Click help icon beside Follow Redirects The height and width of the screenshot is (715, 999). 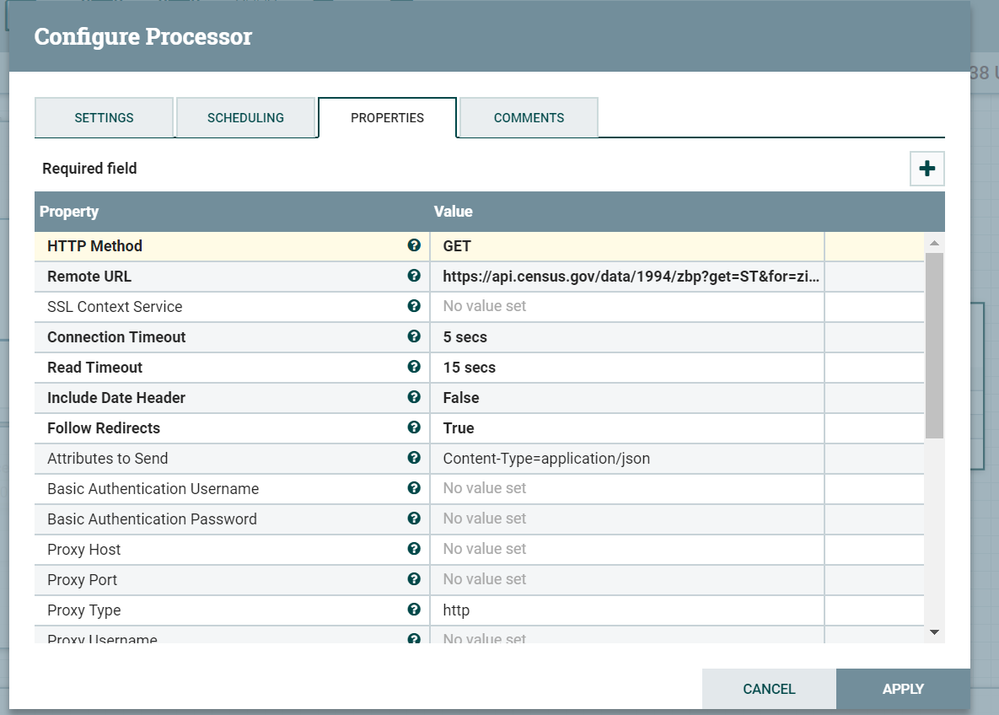(x=414, y=428)
